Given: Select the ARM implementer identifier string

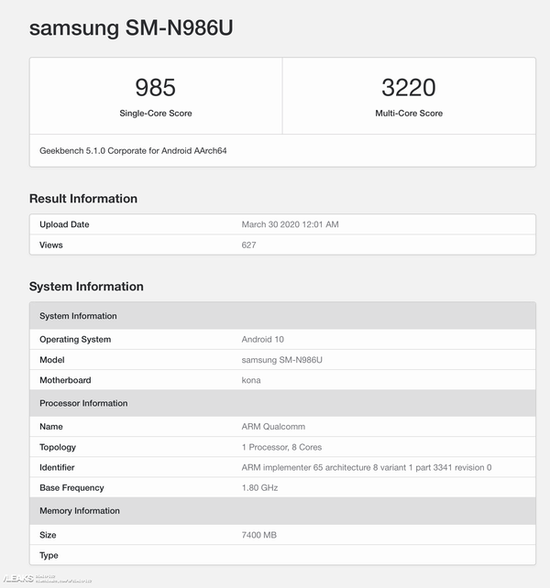Looking at the screenshot, I should 367,468.
